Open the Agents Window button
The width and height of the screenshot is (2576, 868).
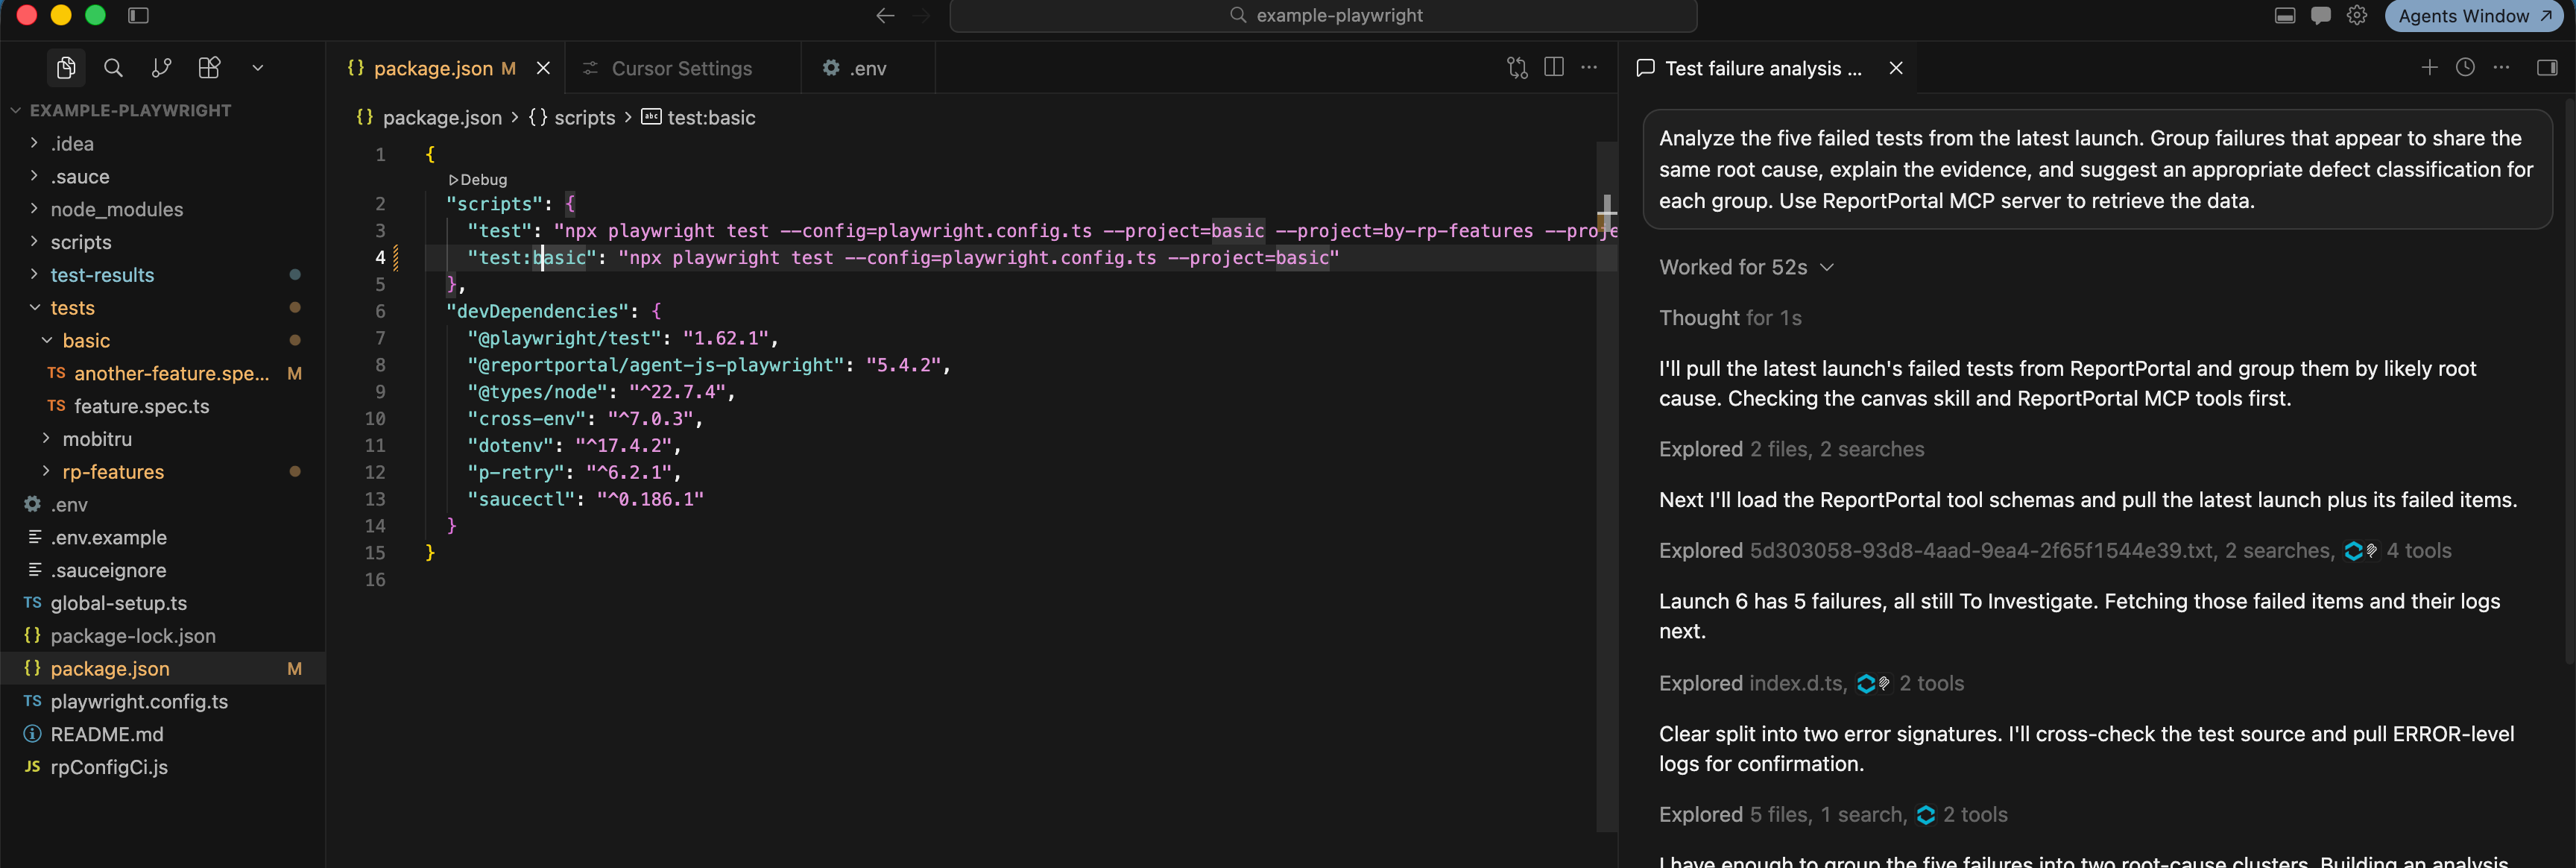coord(2474,16)
